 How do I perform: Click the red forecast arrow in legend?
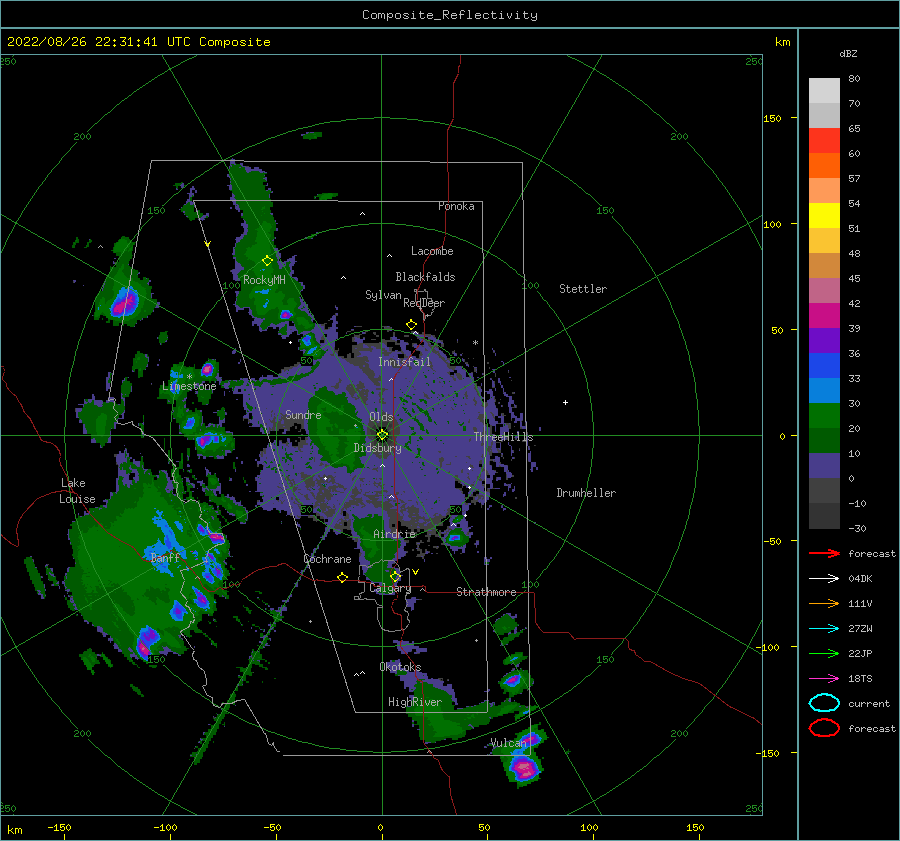click(824, 553)
